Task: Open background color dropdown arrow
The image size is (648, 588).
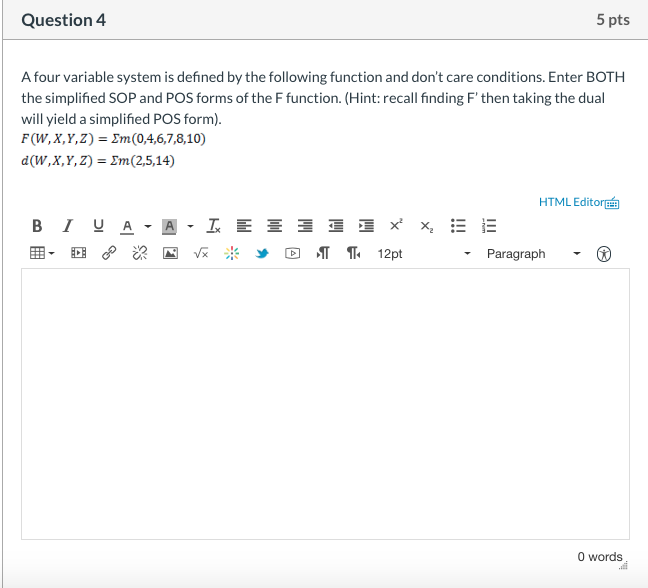Action: [190, 226]
